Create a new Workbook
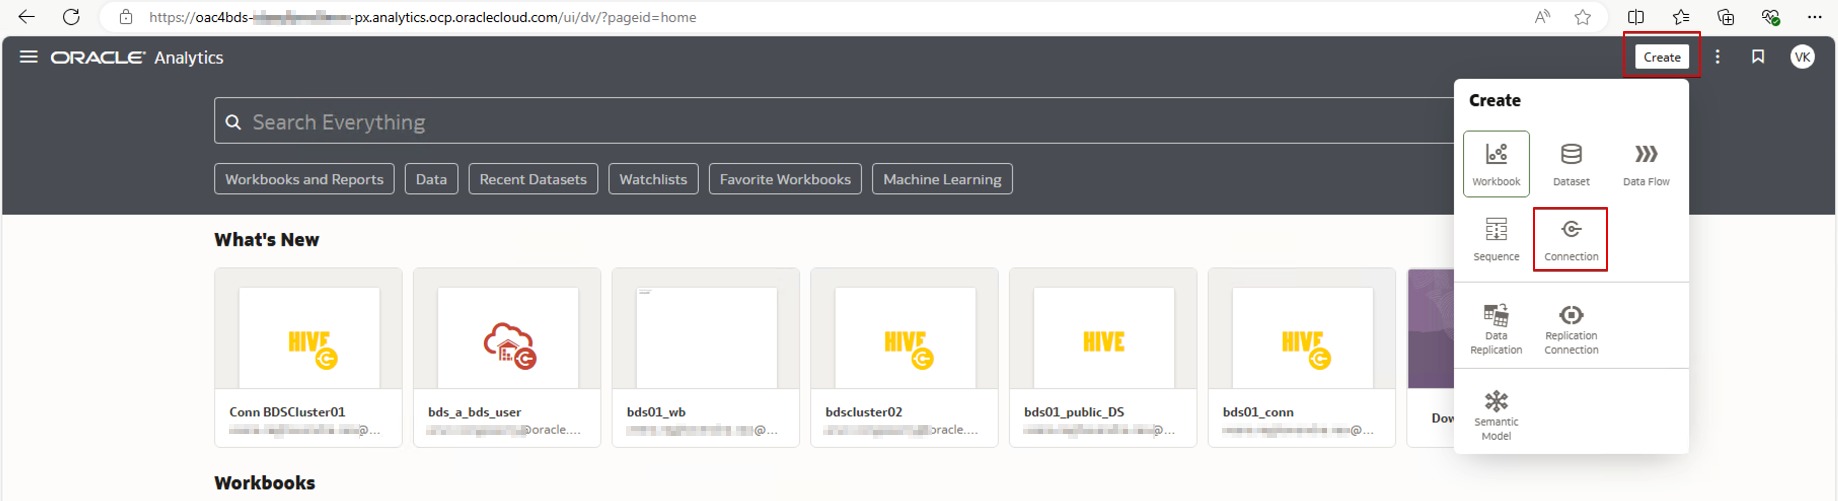The width and height of the screenshot is (1838, 501). point(1496,164)
